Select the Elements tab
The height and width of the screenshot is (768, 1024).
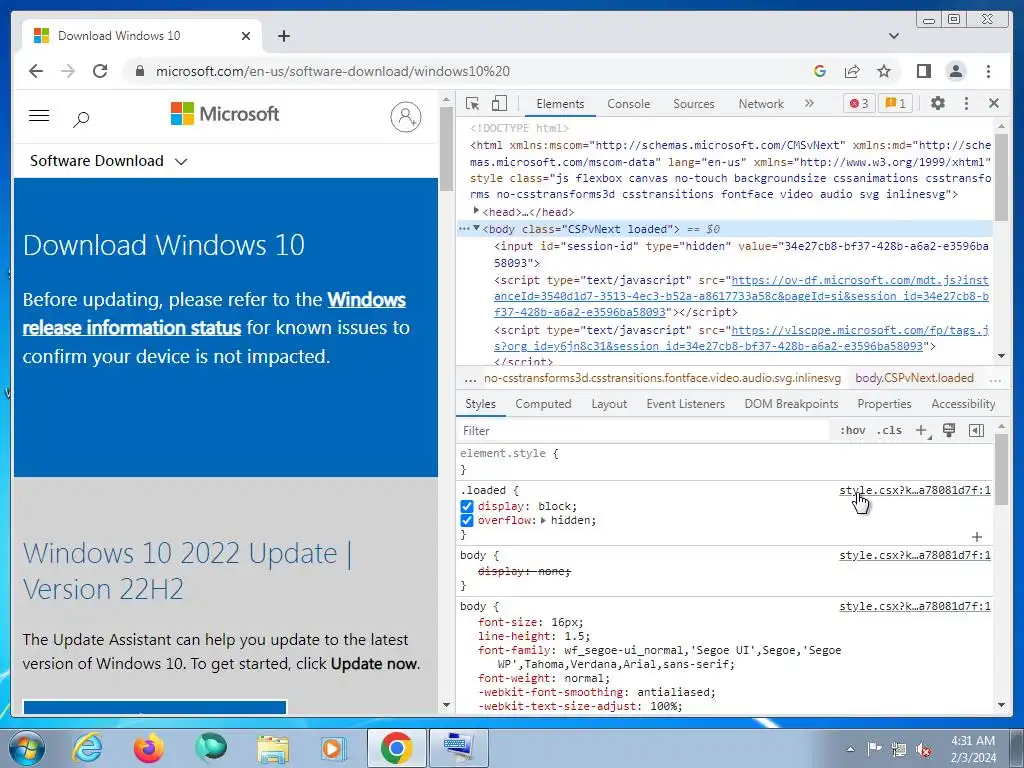point(560,104)
